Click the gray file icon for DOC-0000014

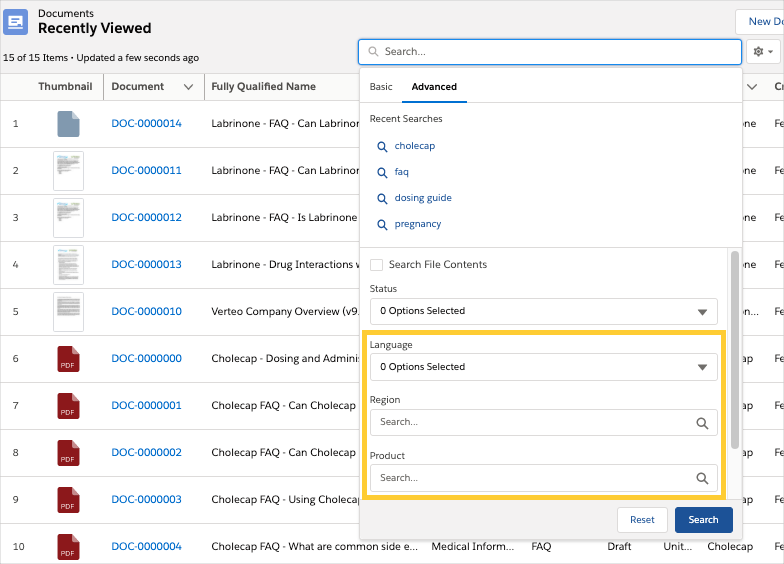(68, 124)
